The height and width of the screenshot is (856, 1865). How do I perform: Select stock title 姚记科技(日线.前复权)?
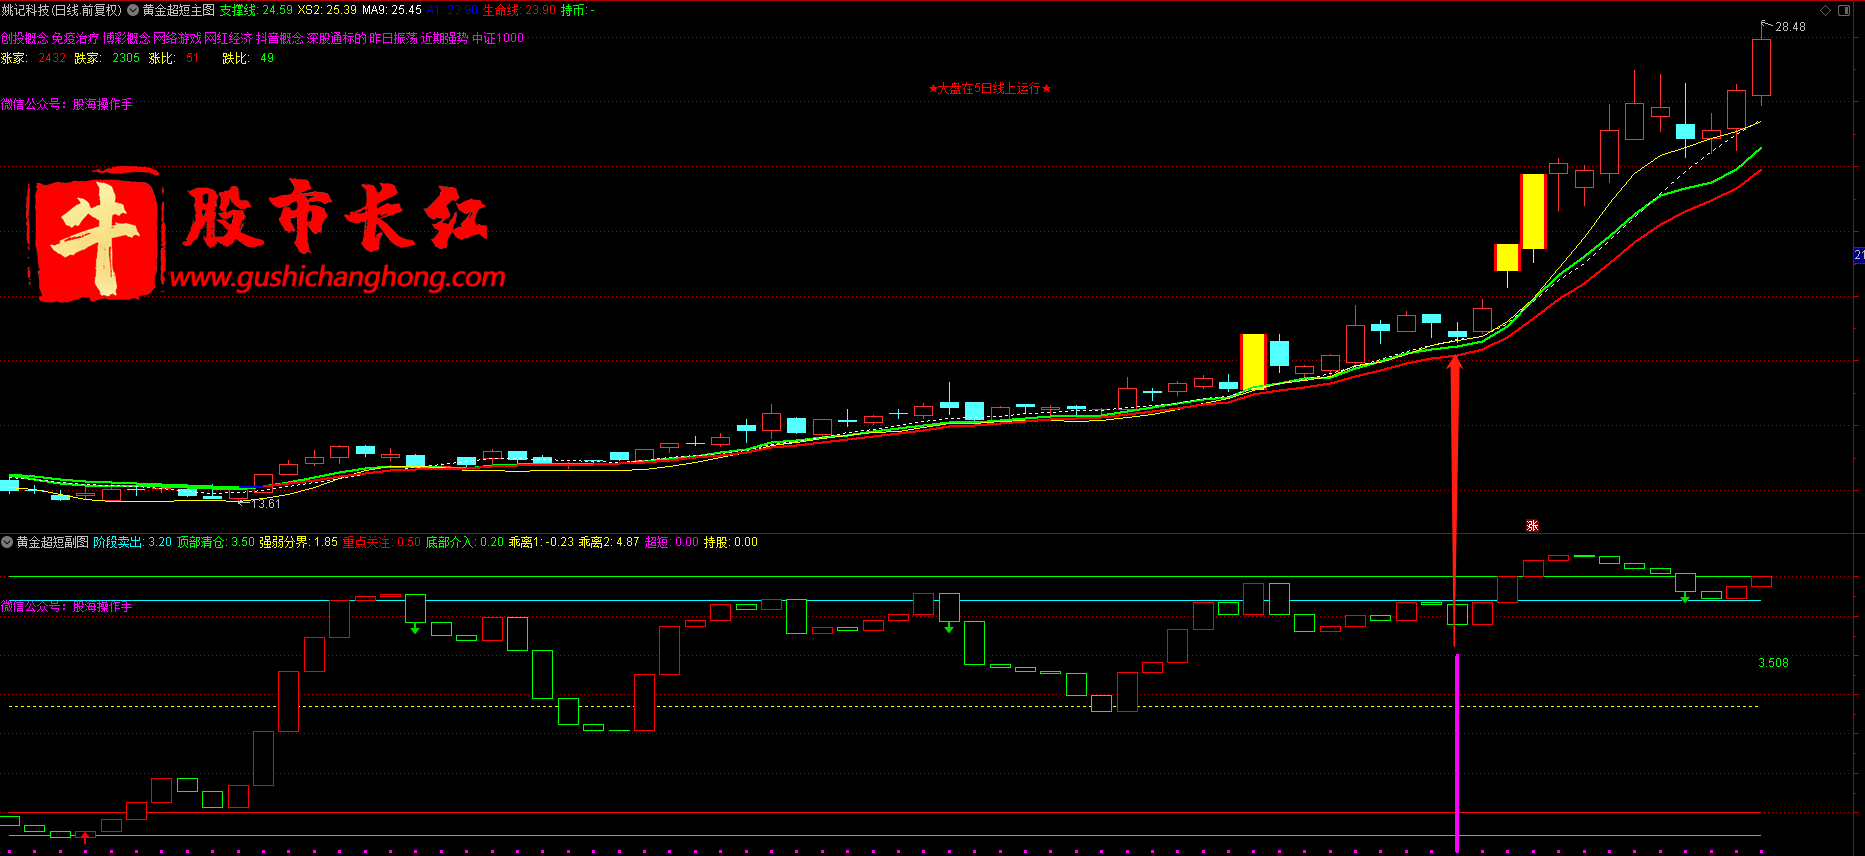click(x=62, y=10)
